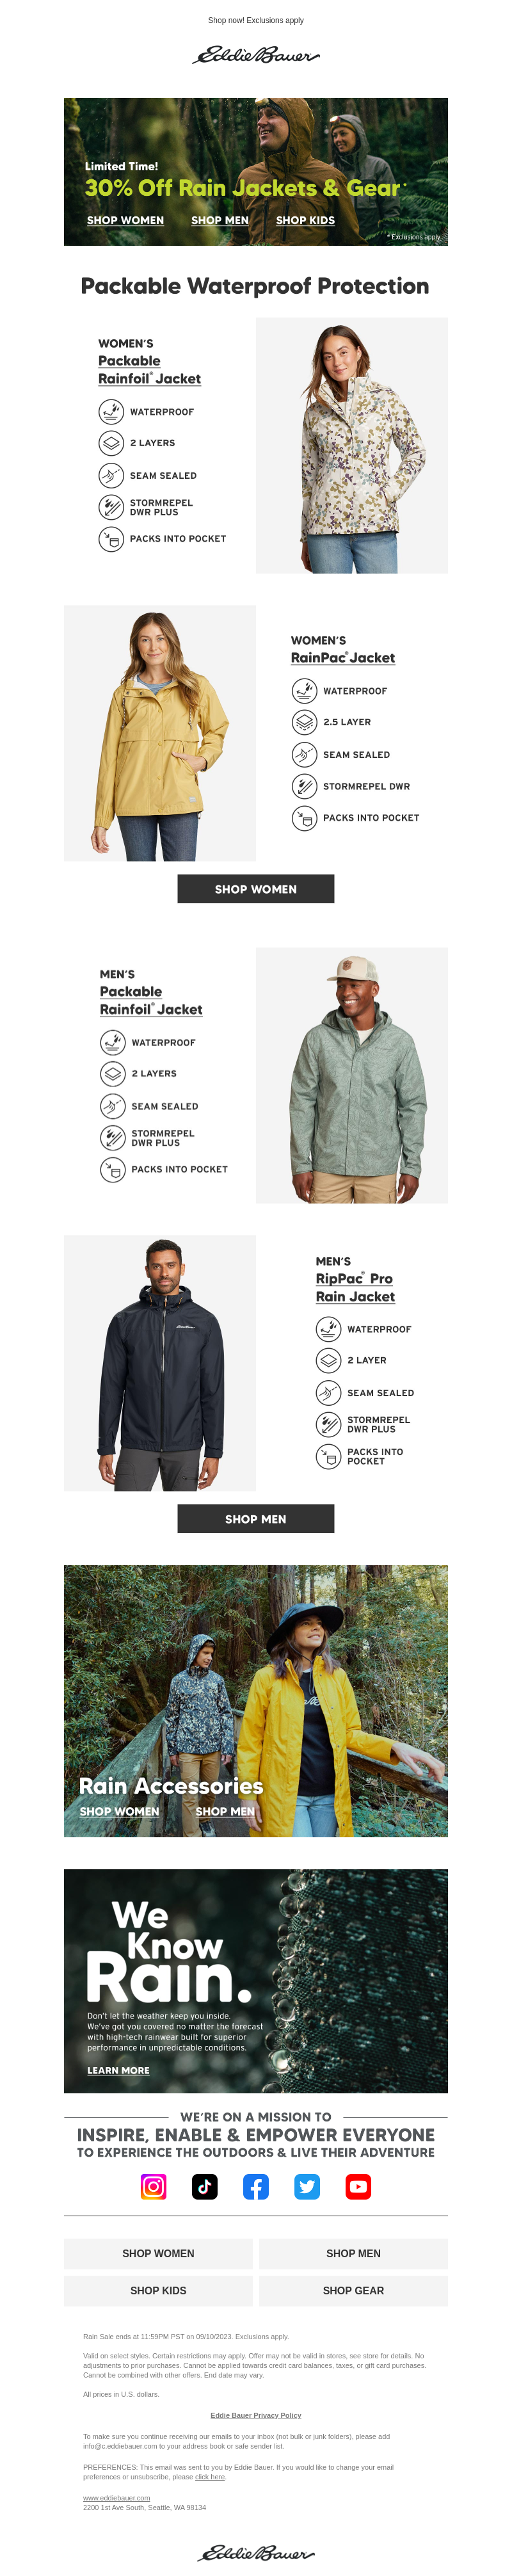The image size is (512, 2576).
Task: Click SHOP WOMEN link in hero banner
Action: coord(125,220)
